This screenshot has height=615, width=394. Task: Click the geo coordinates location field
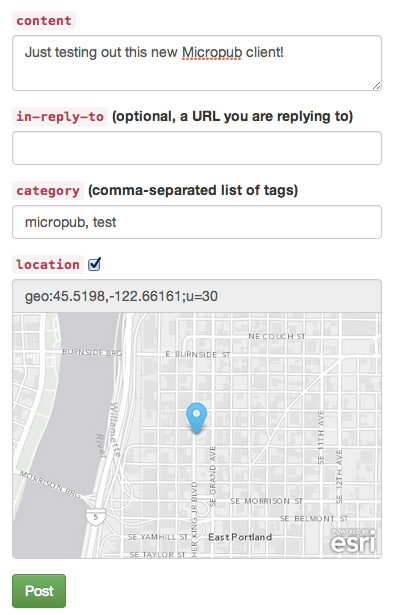[x=197, y=296]
